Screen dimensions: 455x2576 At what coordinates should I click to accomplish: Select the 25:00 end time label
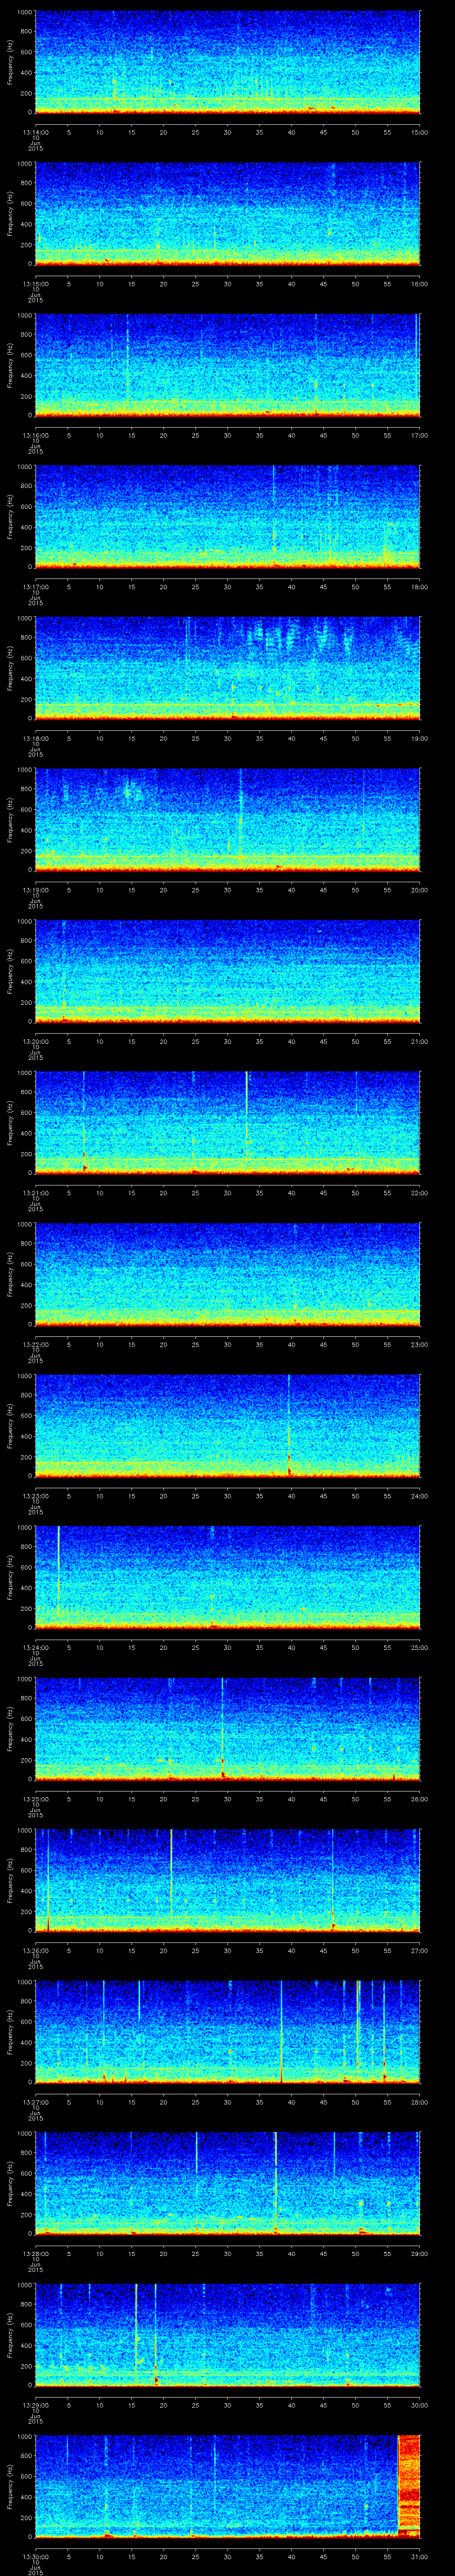coord(419,1647)
